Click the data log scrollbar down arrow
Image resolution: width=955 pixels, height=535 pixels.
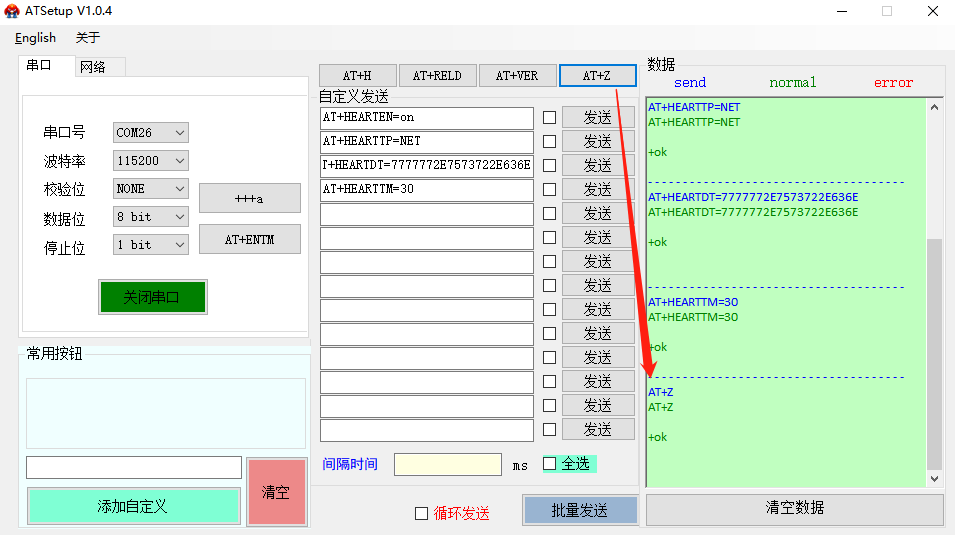point(935,479)
